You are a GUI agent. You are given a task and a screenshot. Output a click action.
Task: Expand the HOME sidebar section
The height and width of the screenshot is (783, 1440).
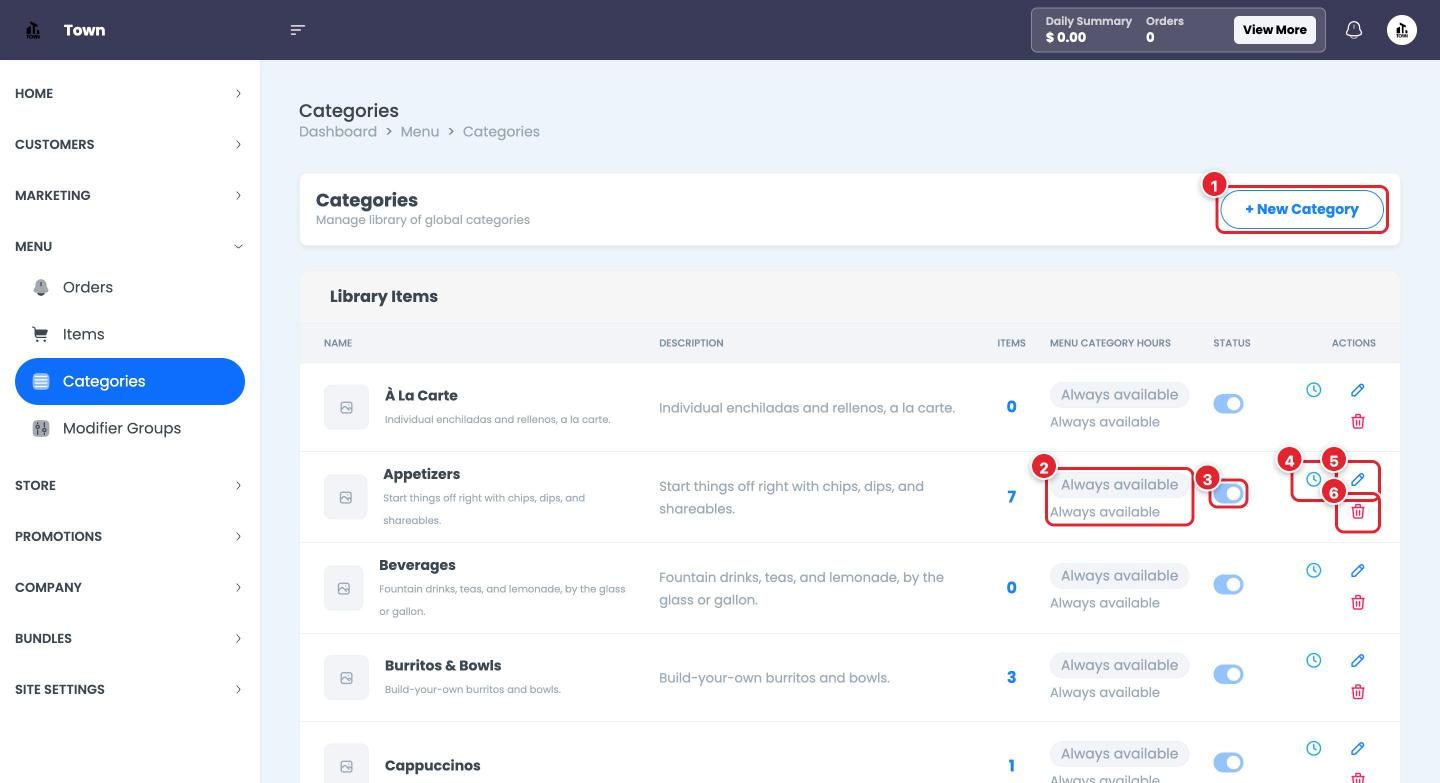coord(129,93)
